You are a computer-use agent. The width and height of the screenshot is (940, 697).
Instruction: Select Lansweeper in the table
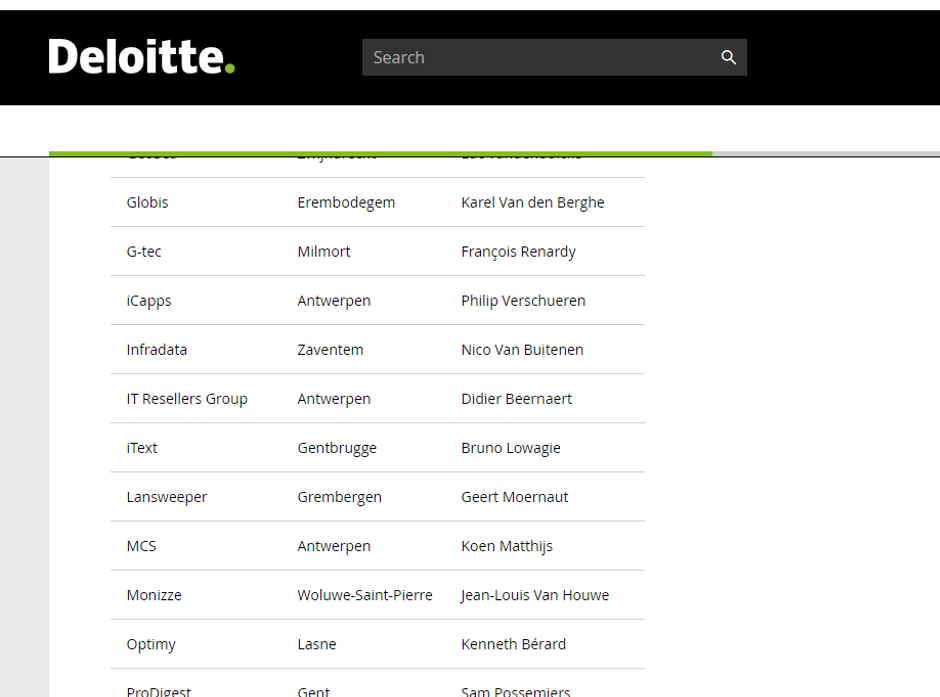point(167,496)
